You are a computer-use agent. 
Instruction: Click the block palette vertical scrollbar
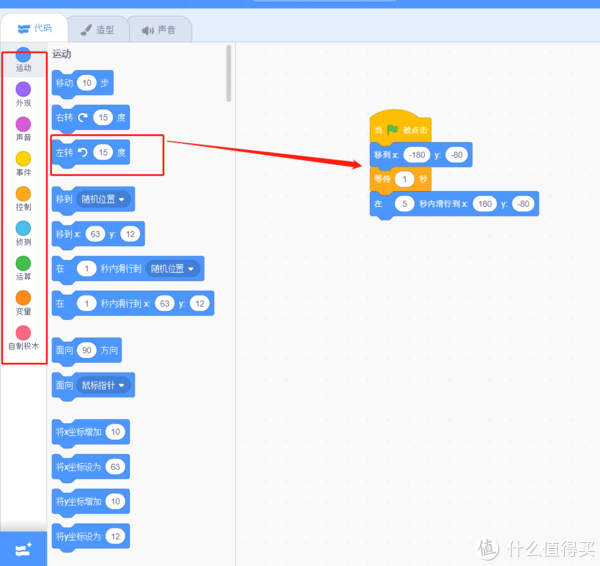click(228, 73)
